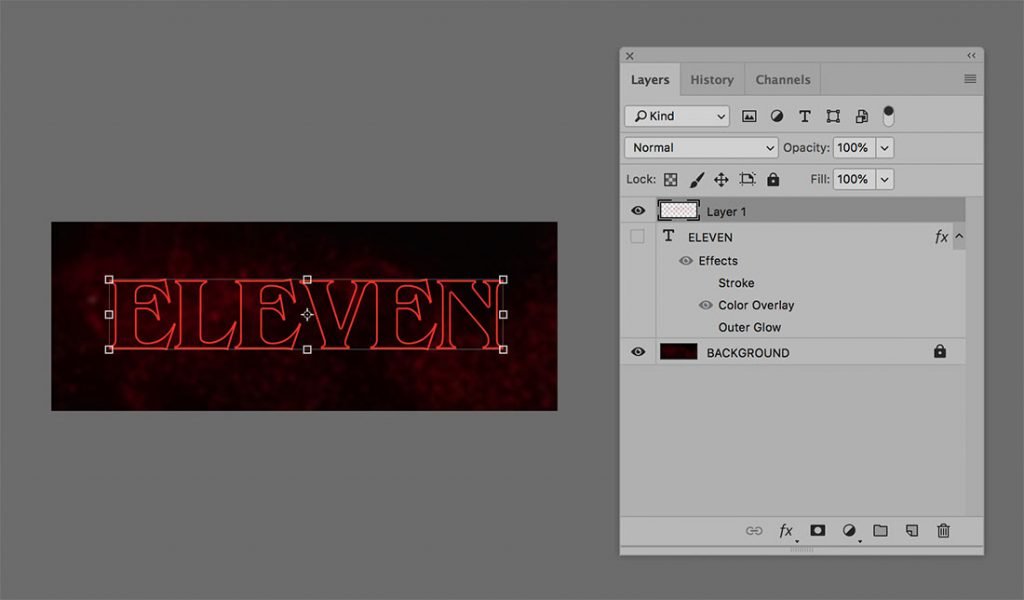Show the ELEVEN layer visibility box

coord(637,236)
